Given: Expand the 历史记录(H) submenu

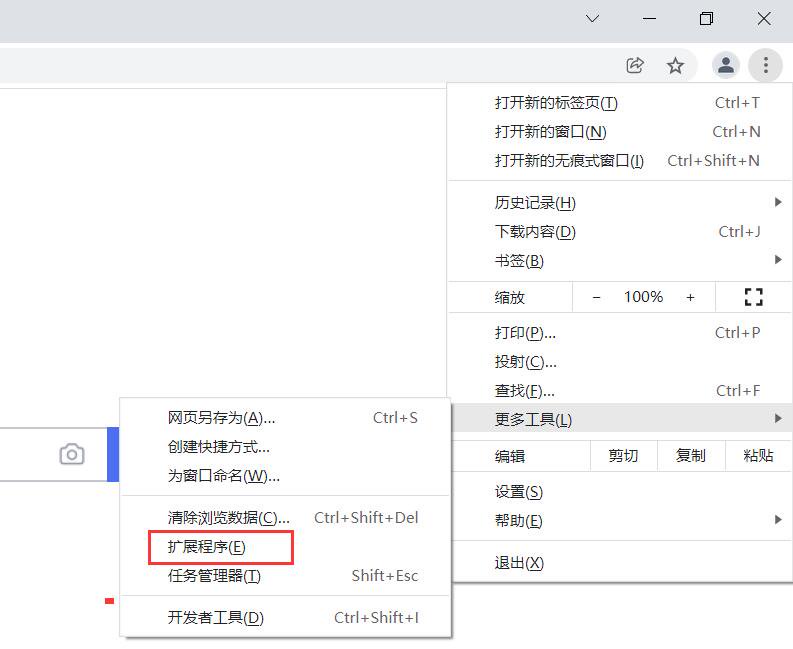Looking at the screenshot, I should click(x=620, y=203).
